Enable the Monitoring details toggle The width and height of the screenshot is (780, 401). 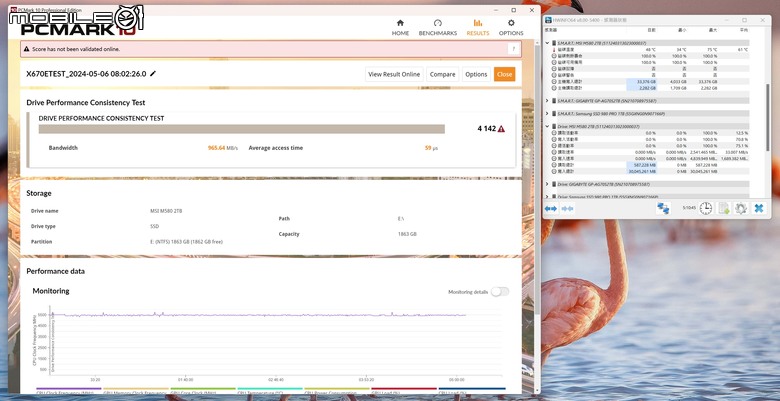pyautogui.click(x=500, y=292)
